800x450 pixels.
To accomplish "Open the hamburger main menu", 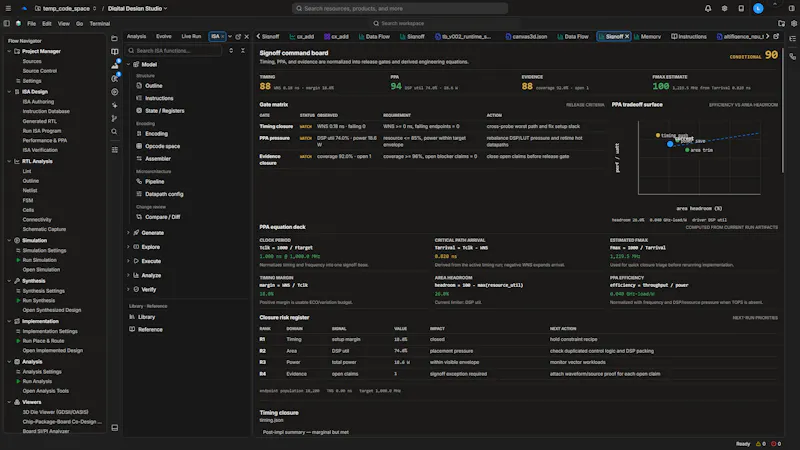I will pos(8,8).
